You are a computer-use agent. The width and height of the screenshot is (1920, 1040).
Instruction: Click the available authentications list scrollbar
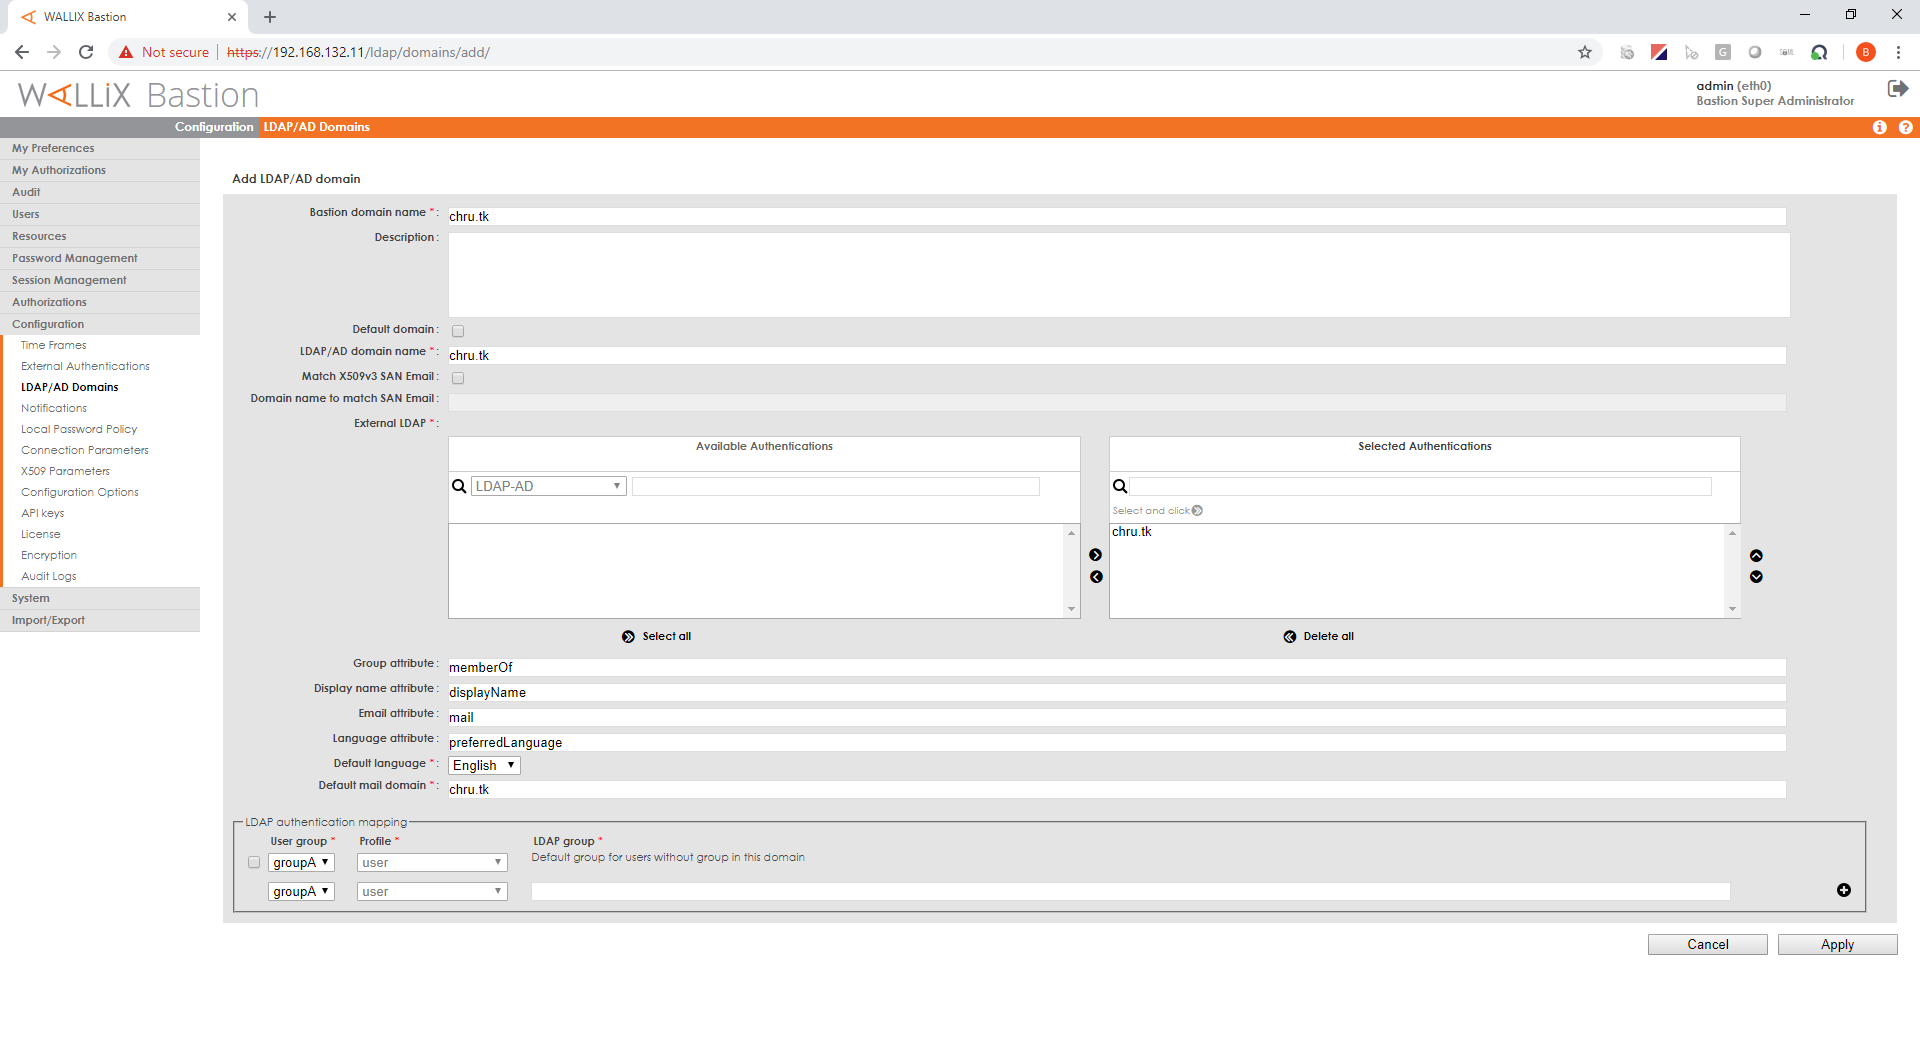coord(1071,570)
